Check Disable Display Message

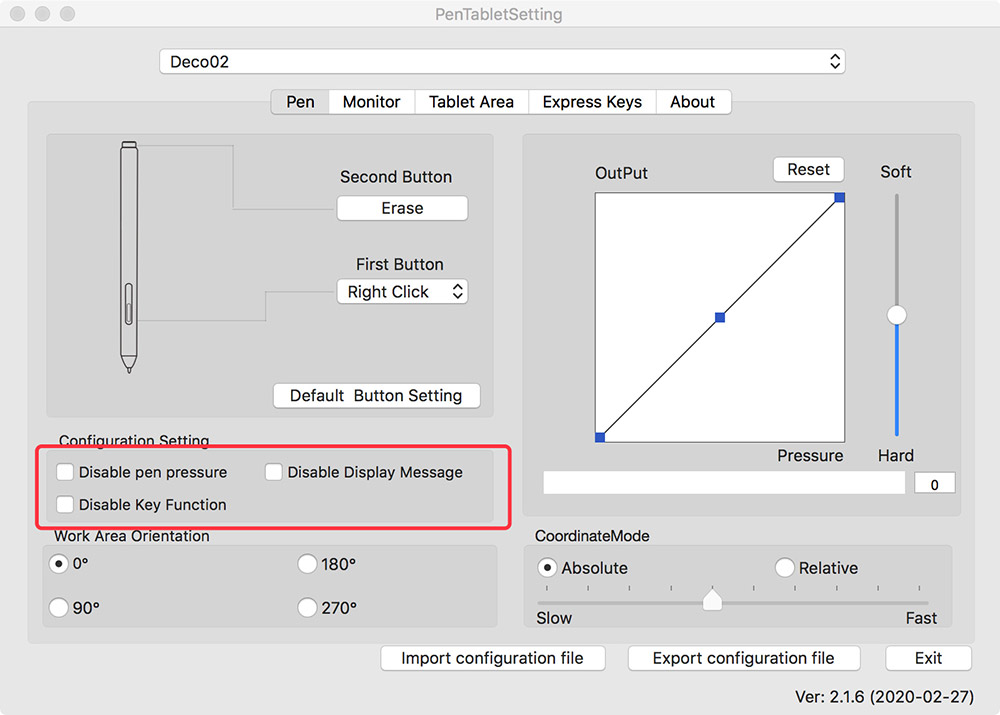(x=274, y=472)
